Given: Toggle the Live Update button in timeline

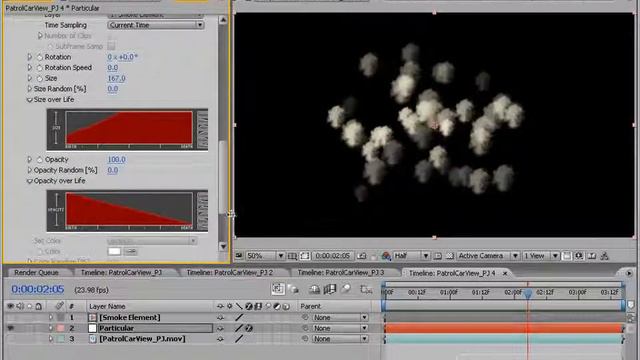Looking at the screenshot, I should point(278,289).
